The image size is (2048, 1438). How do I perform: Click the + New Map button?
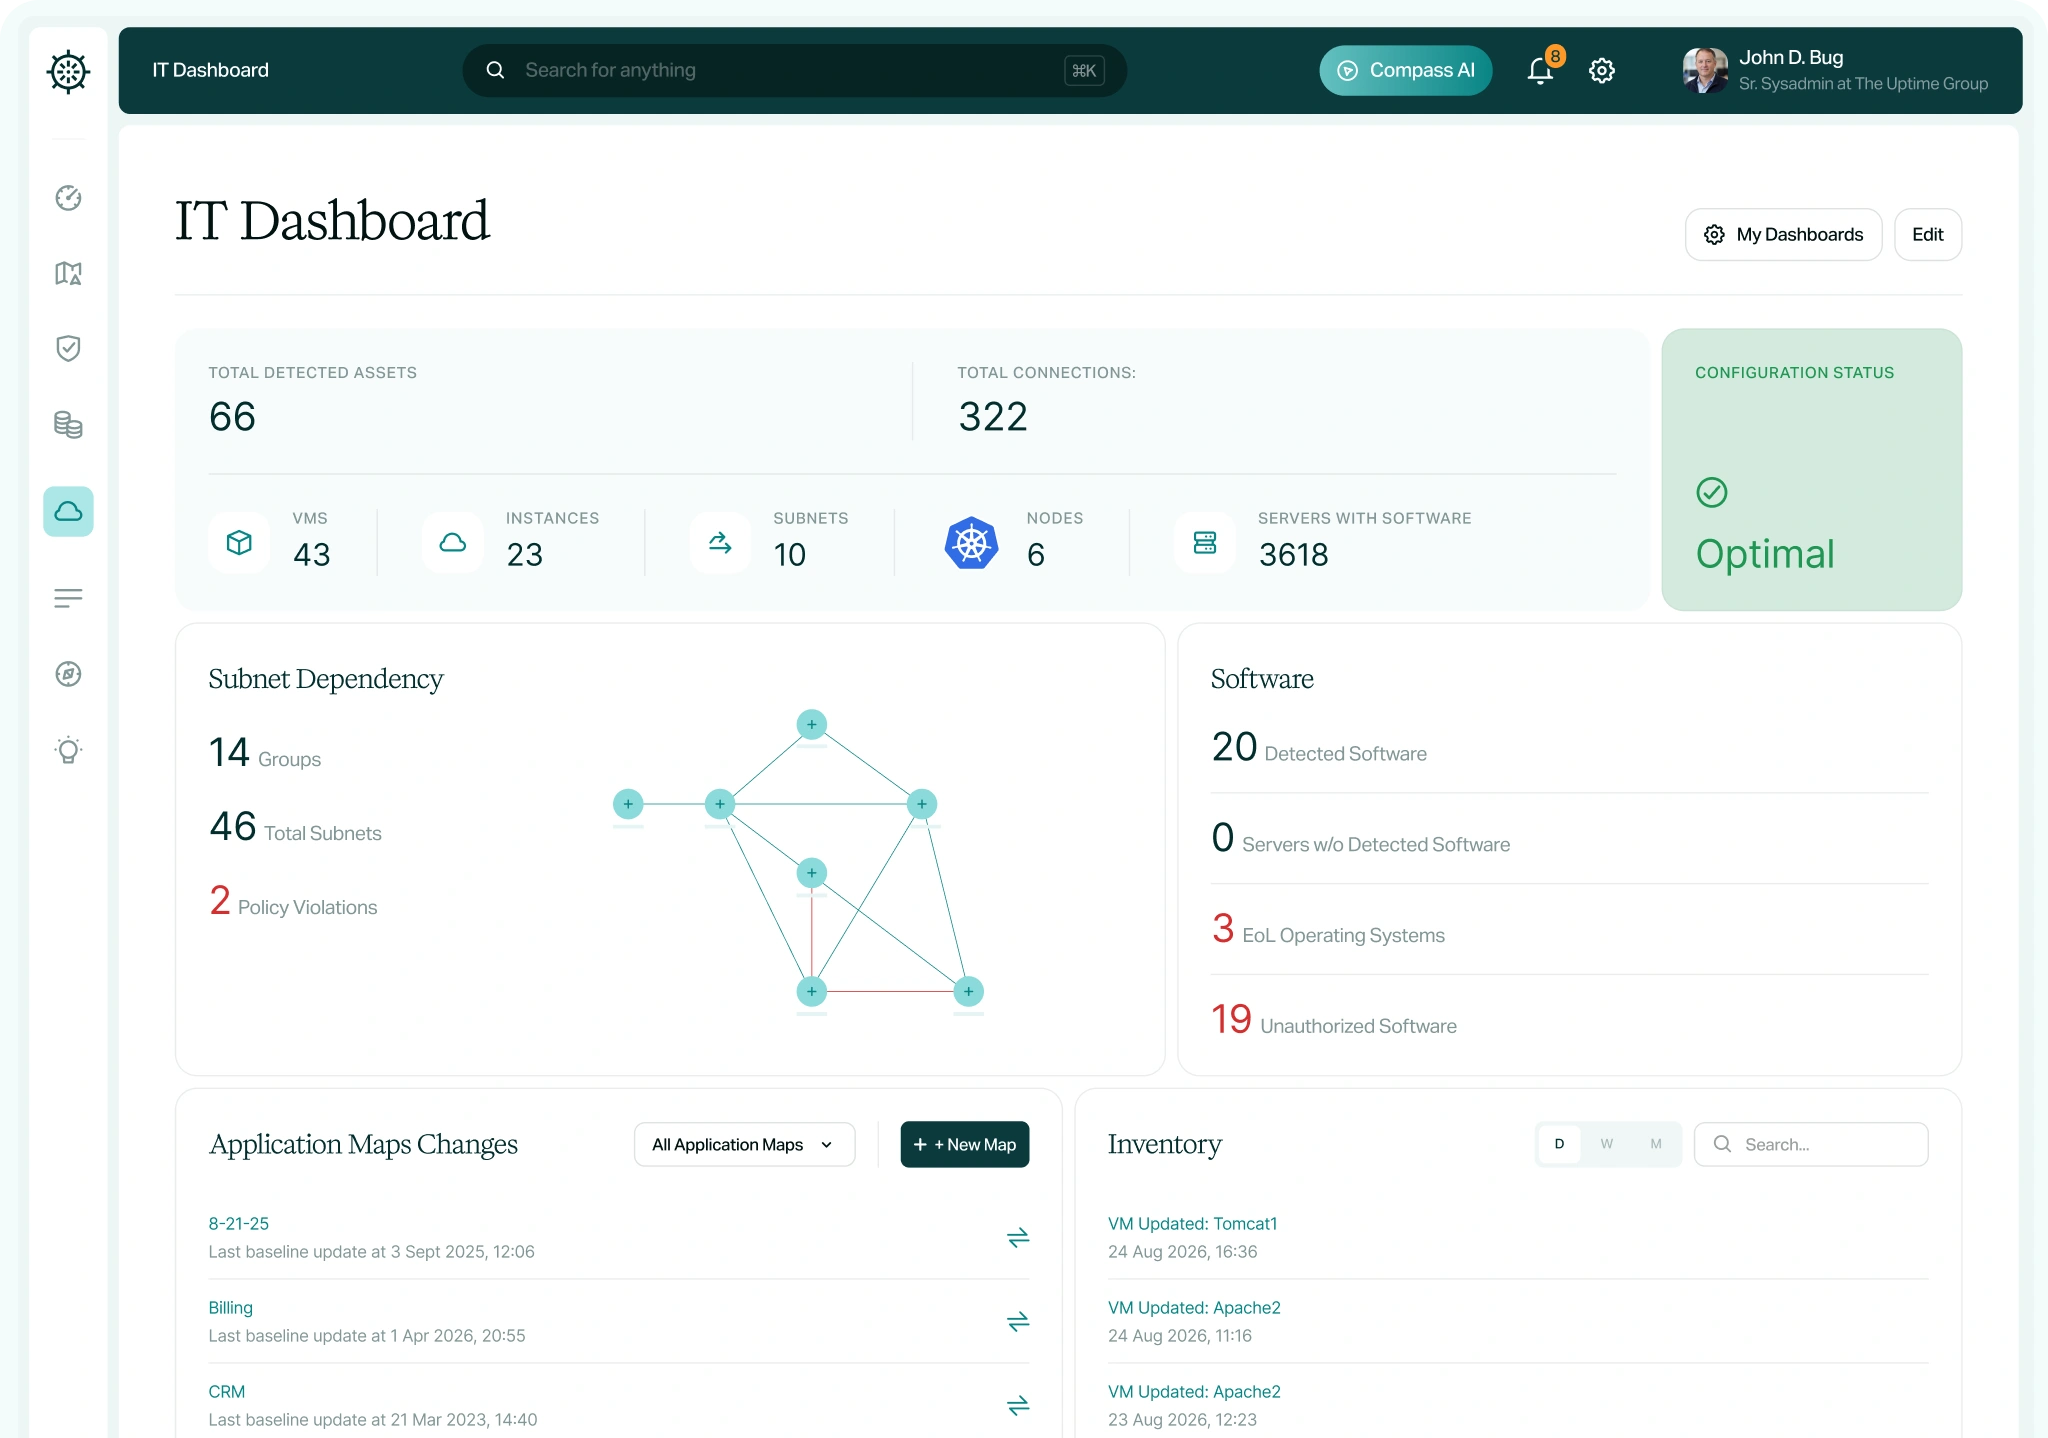[964, 1144]
